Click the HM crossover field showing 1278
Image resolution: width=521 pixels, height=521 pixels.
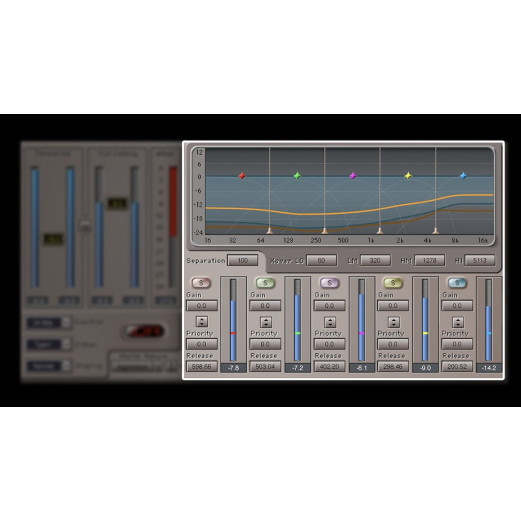point(429,260)
